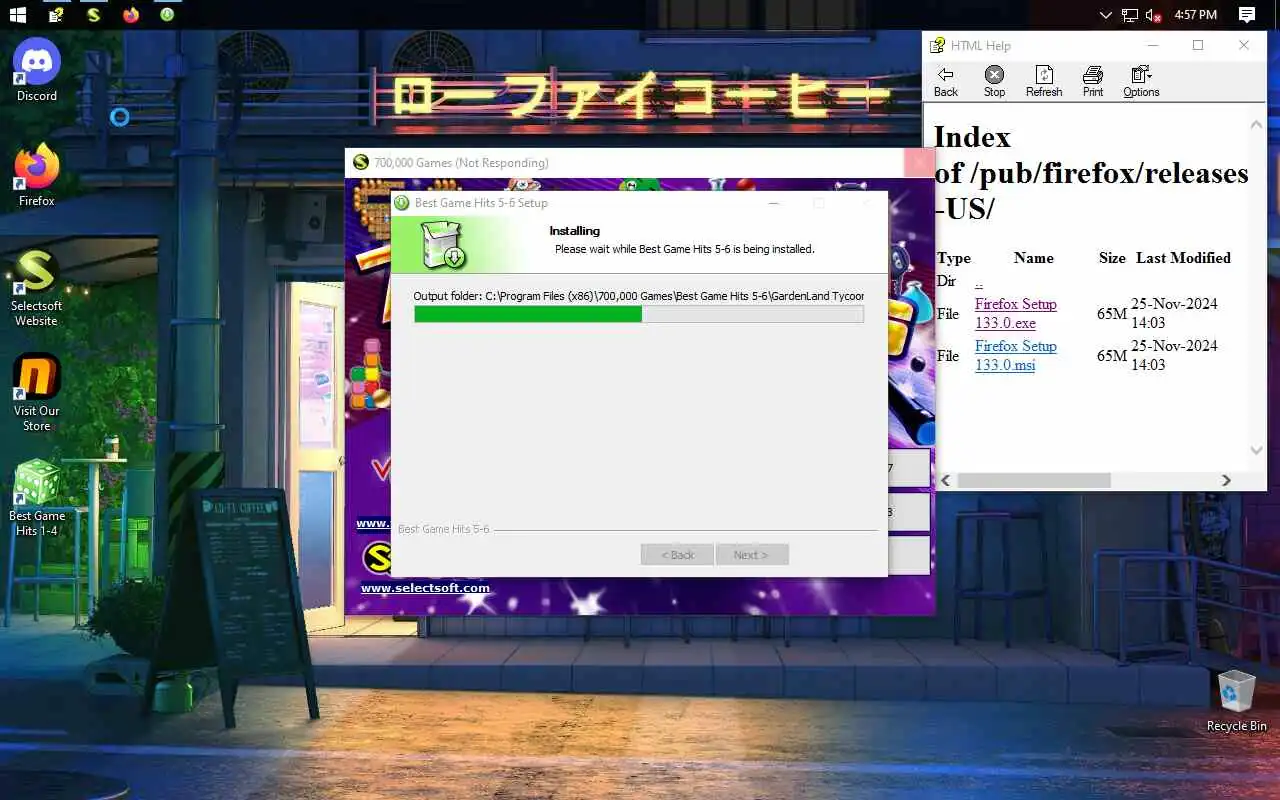Follow the parent directory '..' link
This screenshot has height=800, width=1280.
pyautogui.click(x=979, y=282)
